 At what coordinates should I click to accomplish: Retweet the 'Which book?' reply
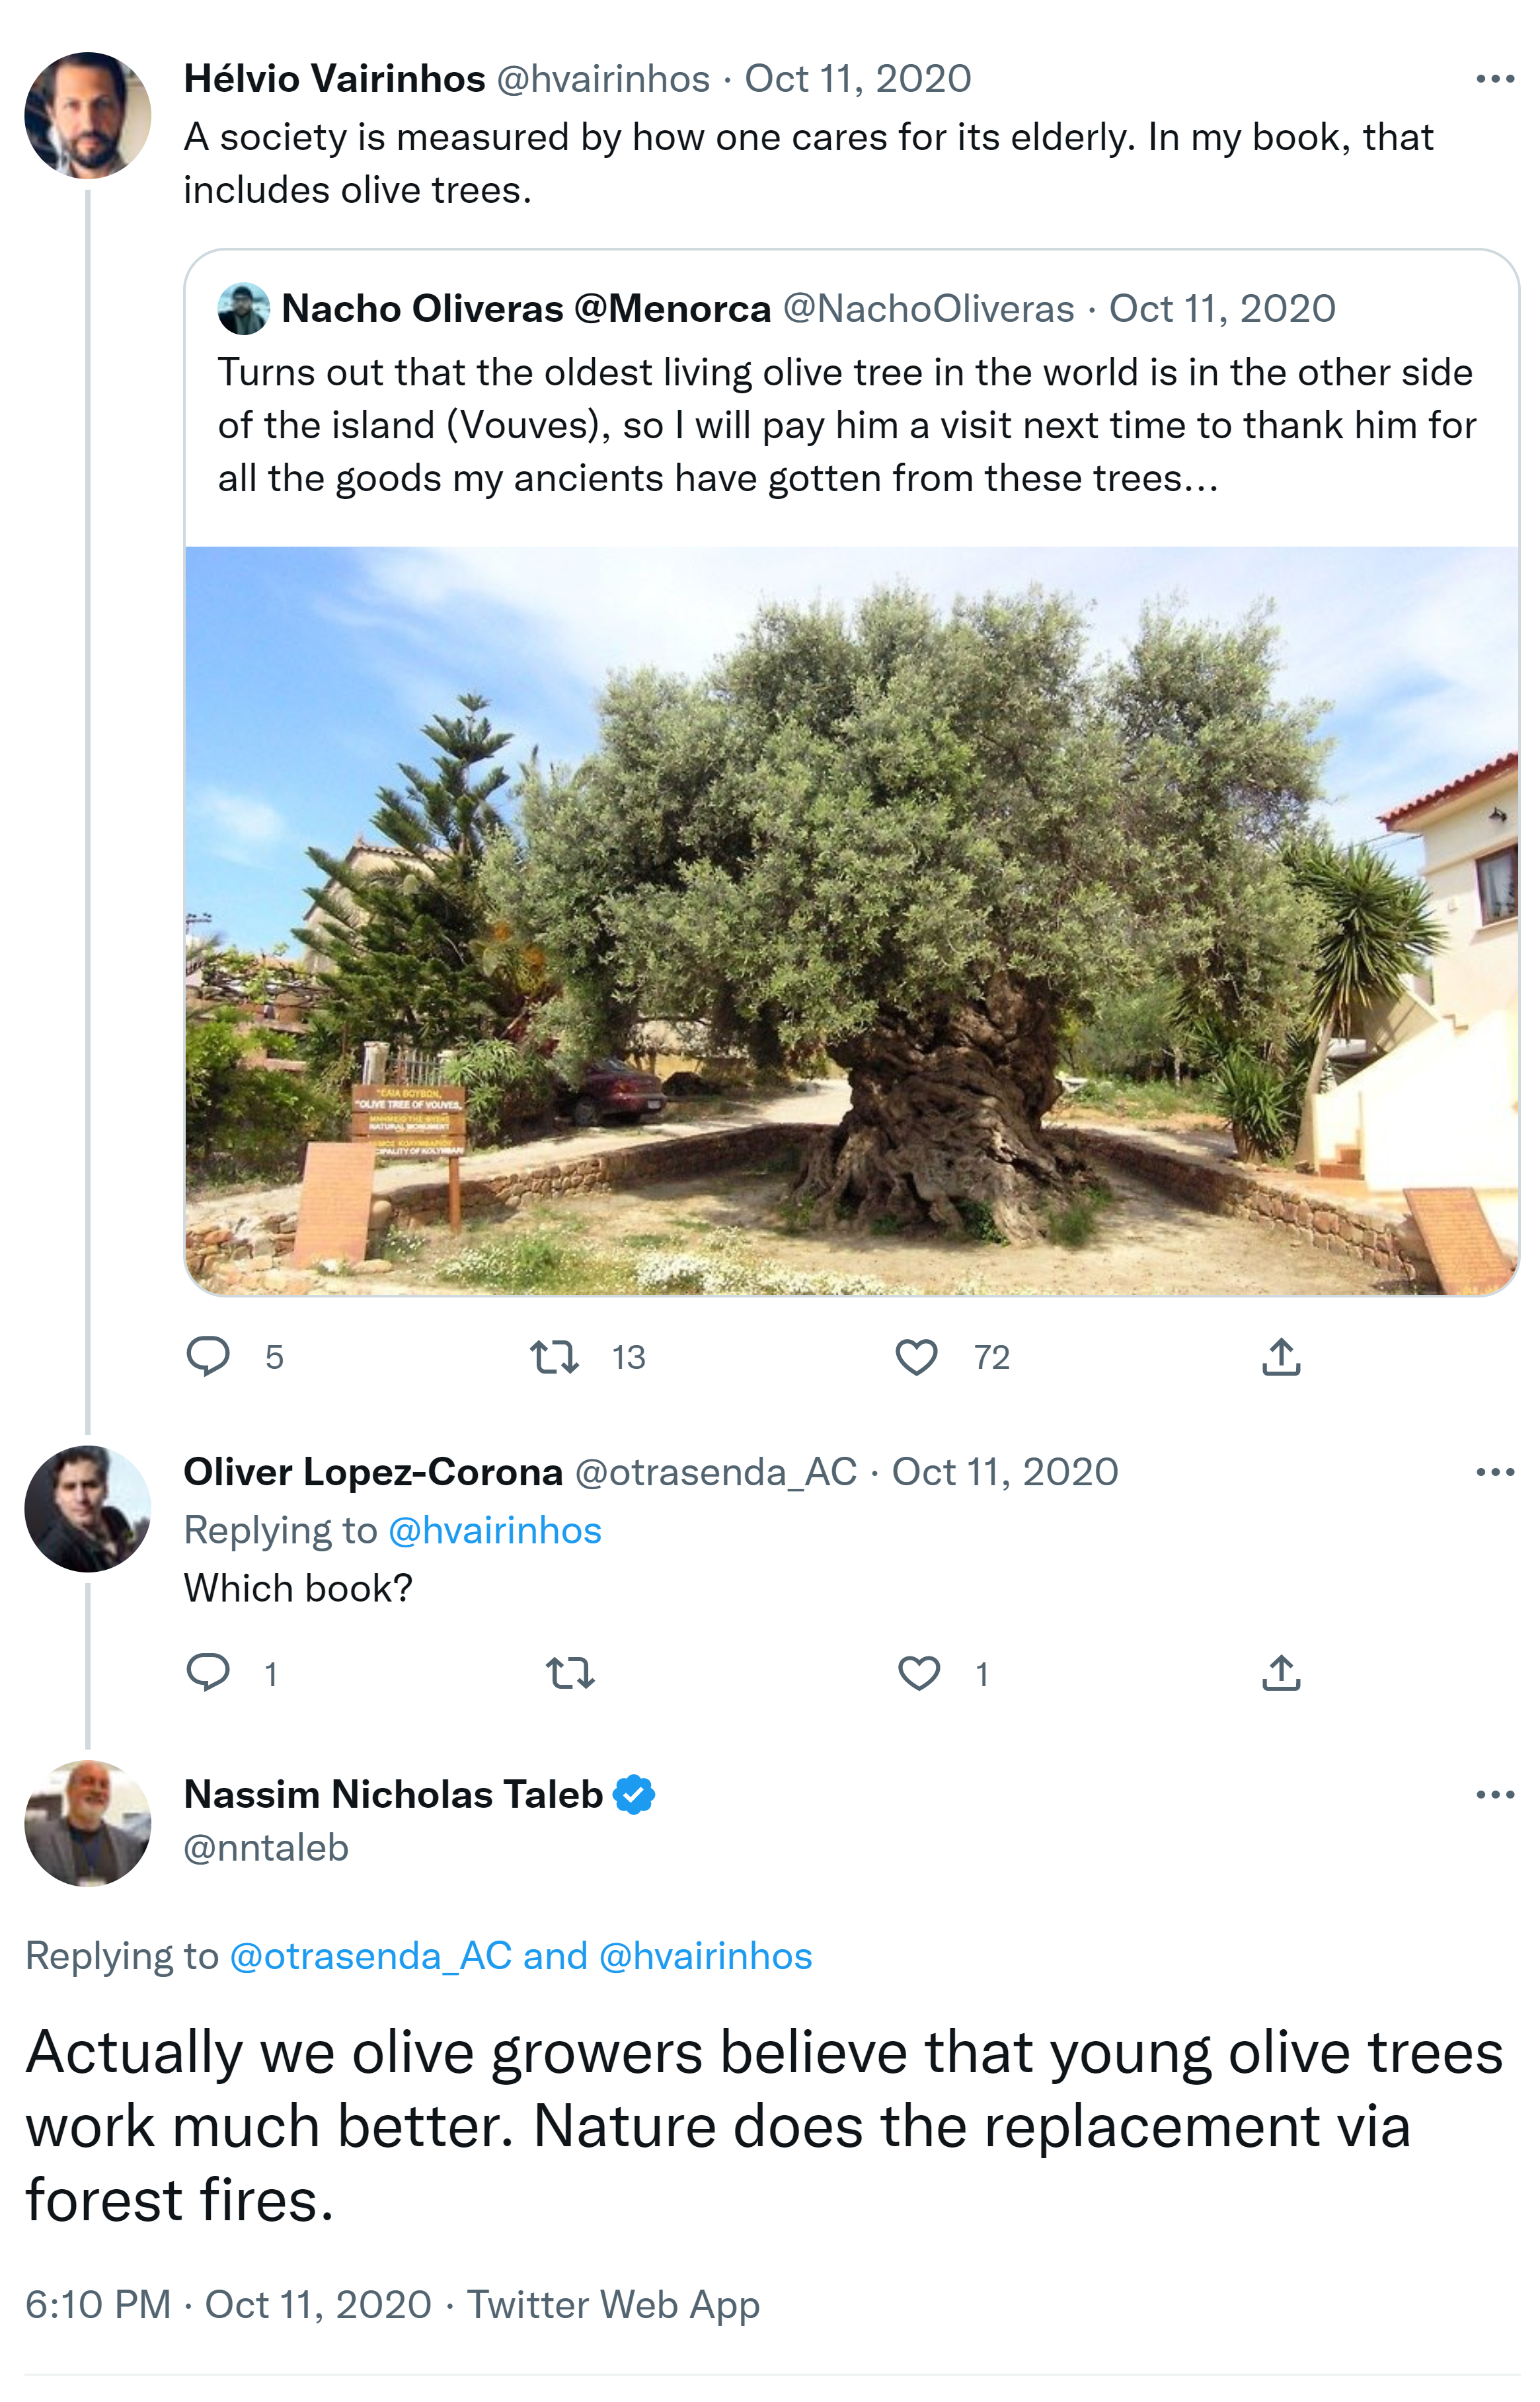point(570,1673)
